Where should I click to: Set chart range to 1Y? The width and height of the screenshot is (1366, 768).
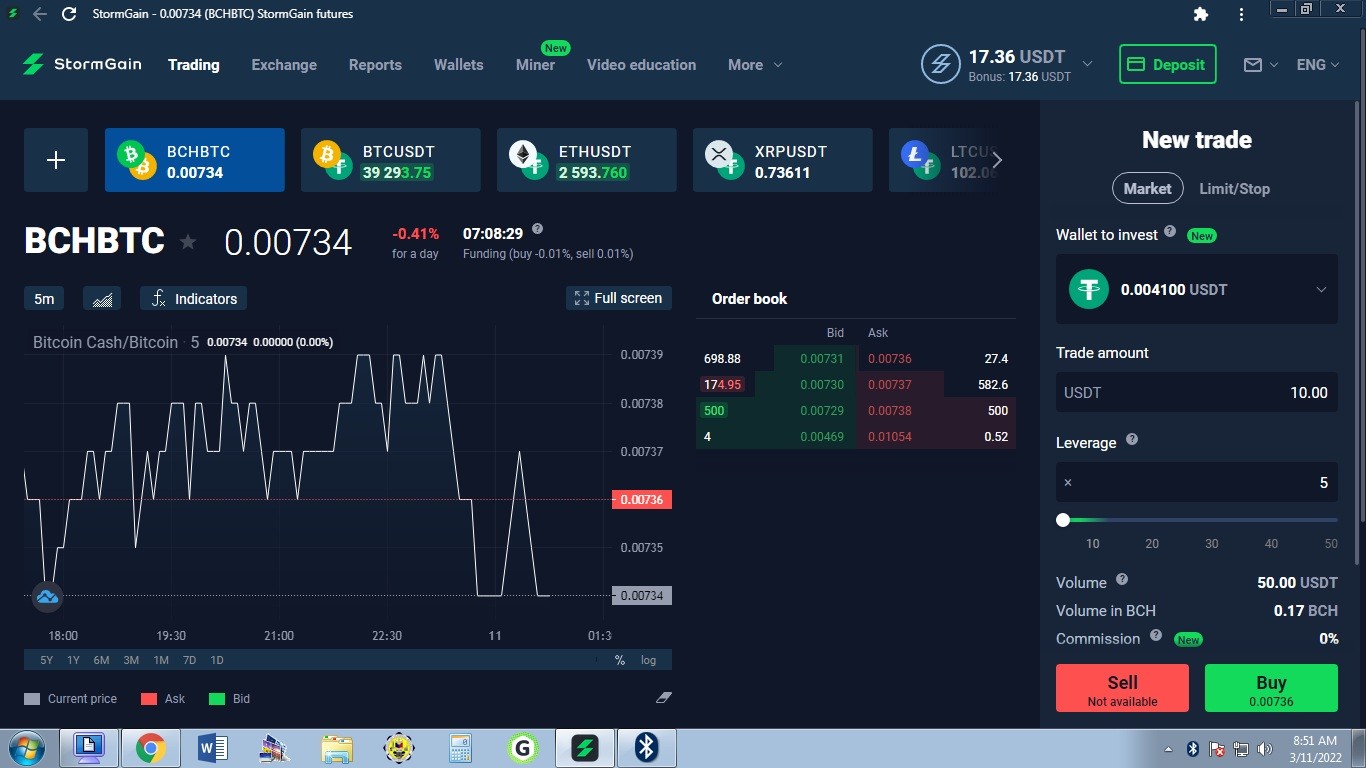click(x=73, y=660)
